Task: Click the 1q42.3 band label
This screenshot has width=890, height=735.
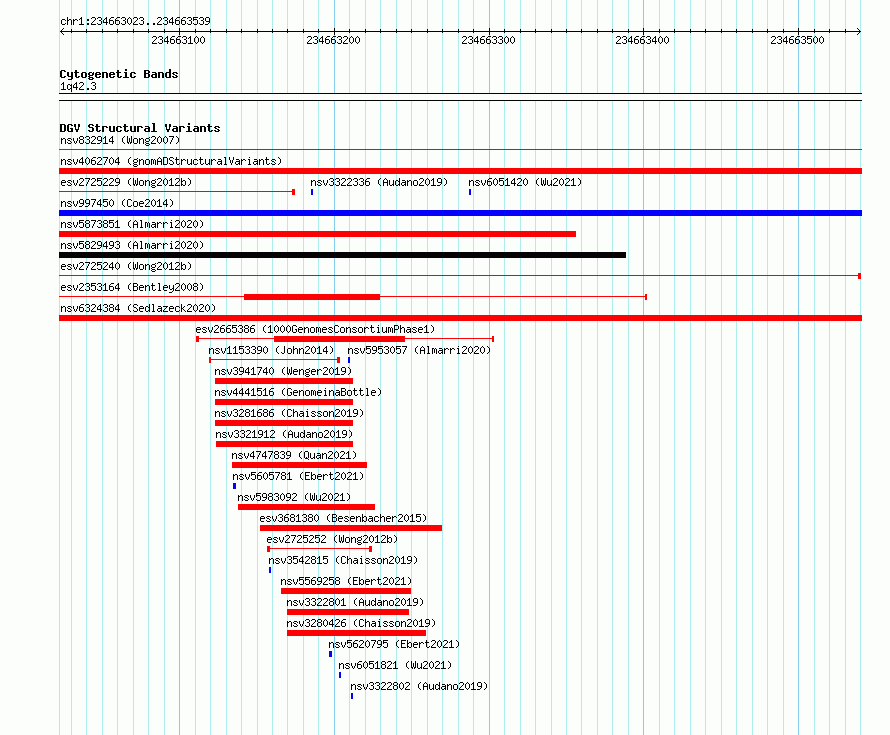Action: [78, 86]
